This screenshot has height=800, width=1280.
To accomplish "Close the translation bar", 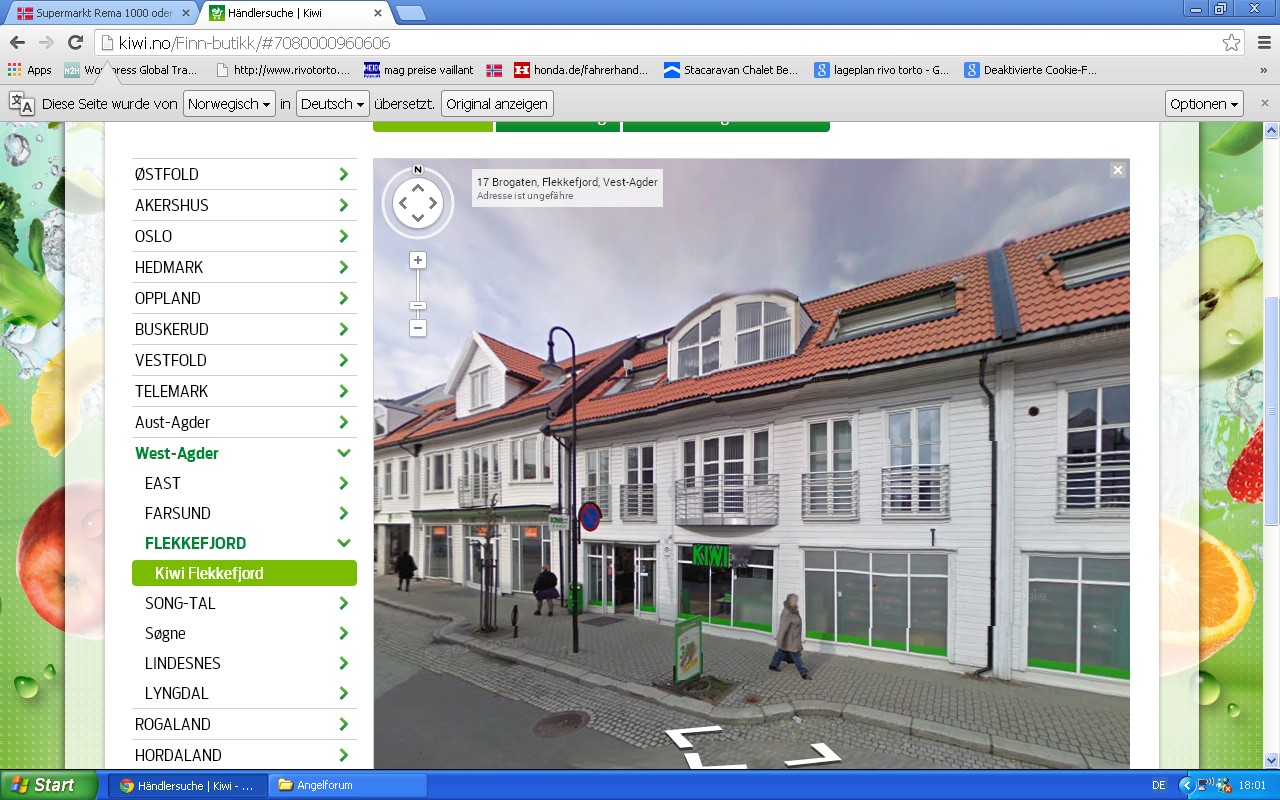I will pyautogui.click(x=1264, y=103).
